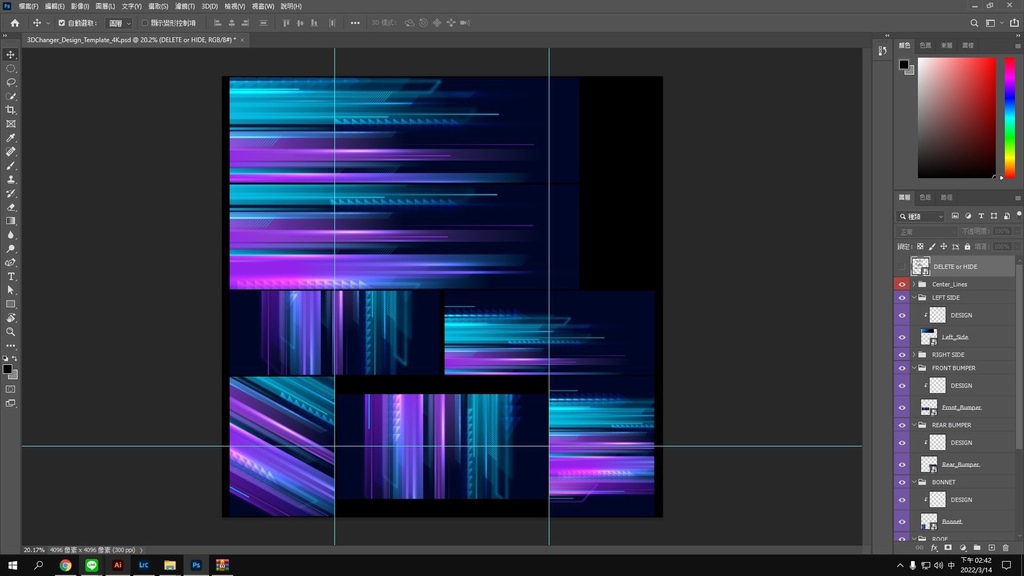Screen dimensions: 1024x576
Task: Align top edges in options bar
Action: 286,23
